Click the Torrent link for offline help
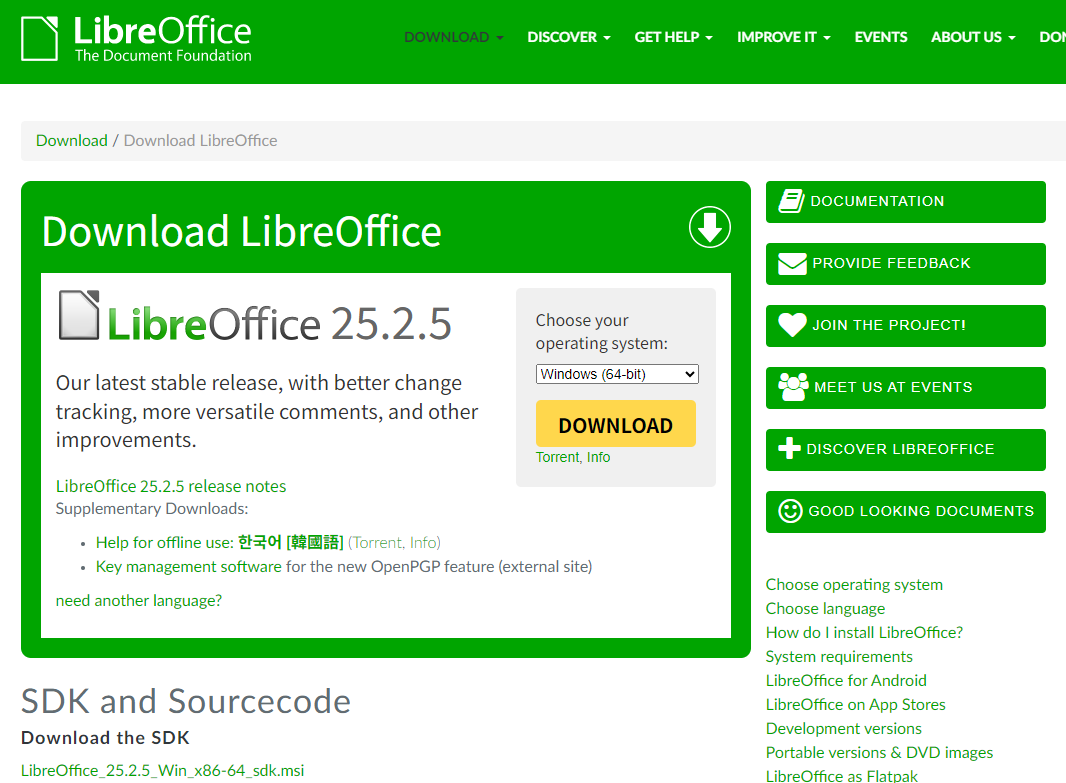This screenshot has width=1066, height=783. pyautogui.click(x=377, y=542)
